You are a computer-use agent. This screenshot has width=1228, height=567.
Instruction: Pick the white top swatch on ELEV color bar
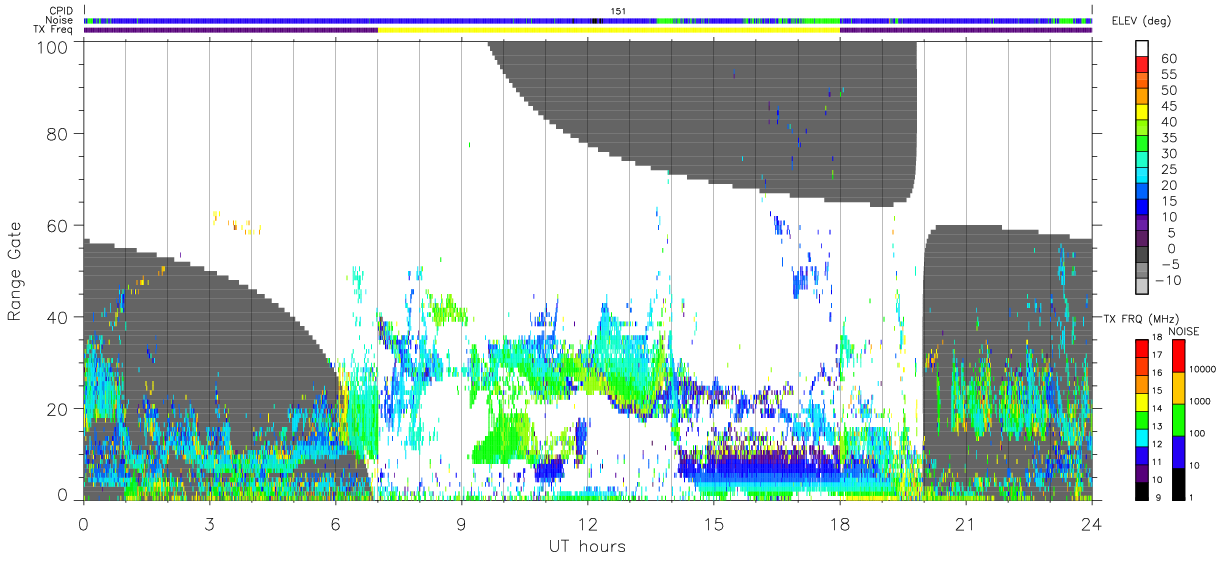coord(1142,48)
